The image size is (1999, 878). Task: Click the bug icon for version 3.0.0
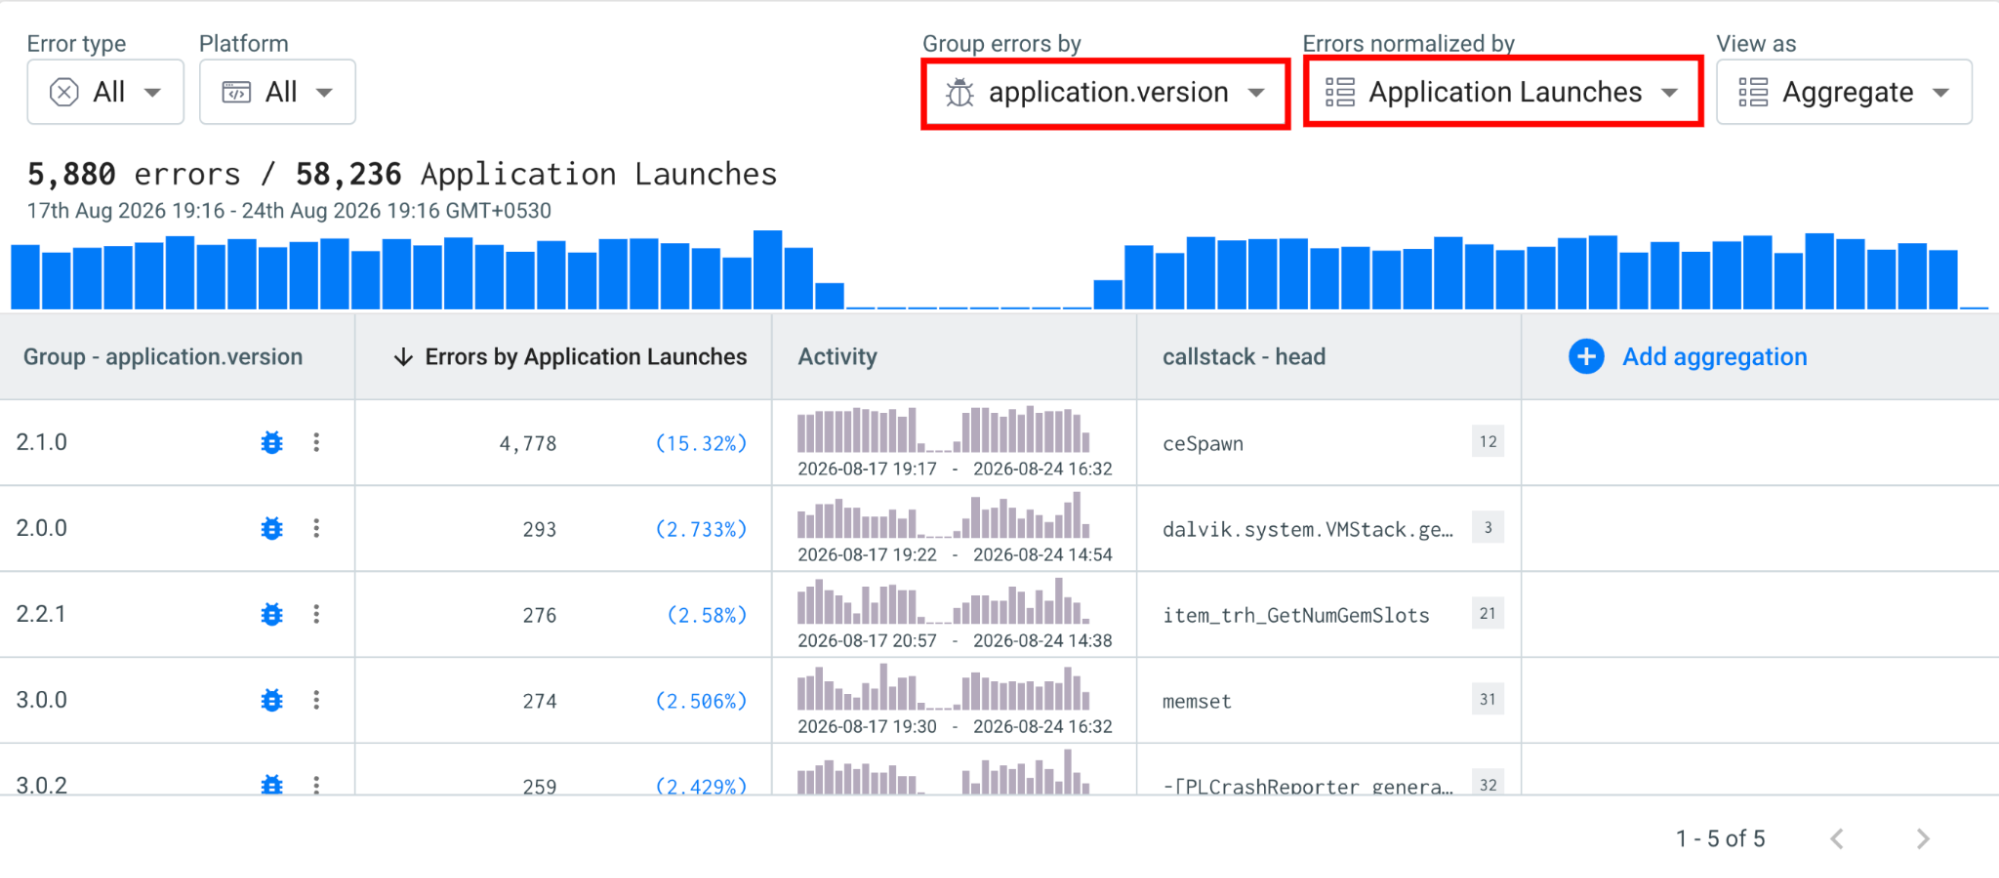tap(272, 700)
